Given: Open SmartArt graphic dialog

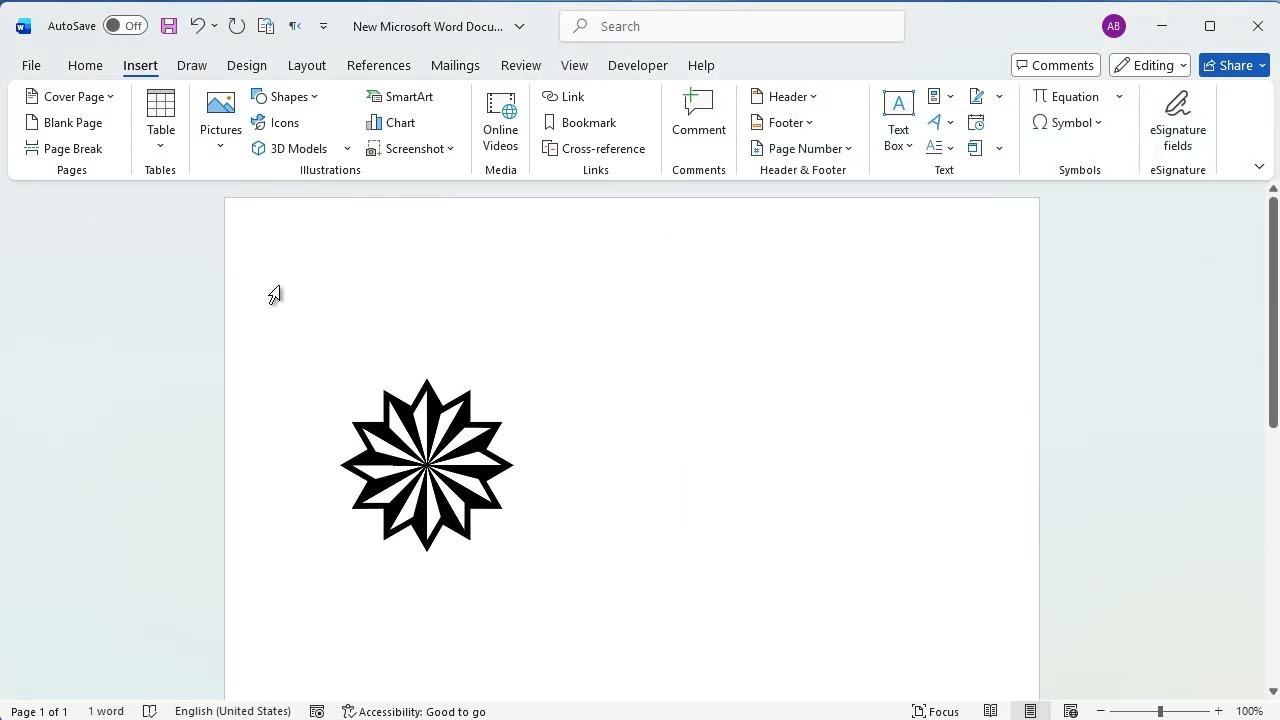Looking at the screenshot, I should pyautogui.click(x=399, y=96).
